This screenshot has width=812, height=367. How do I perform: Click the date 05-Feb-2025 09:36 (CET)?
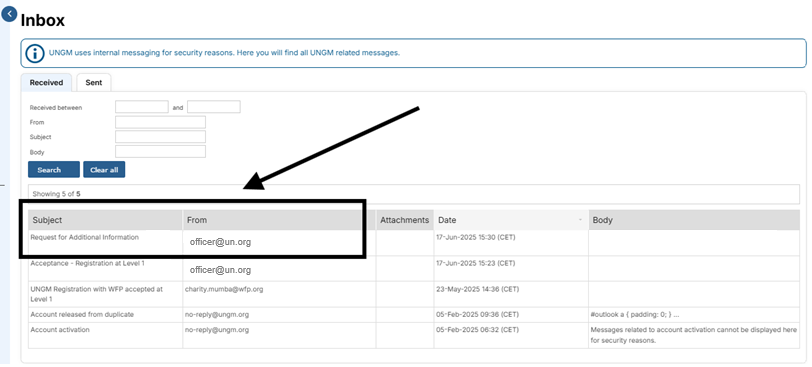pos(477,314)
